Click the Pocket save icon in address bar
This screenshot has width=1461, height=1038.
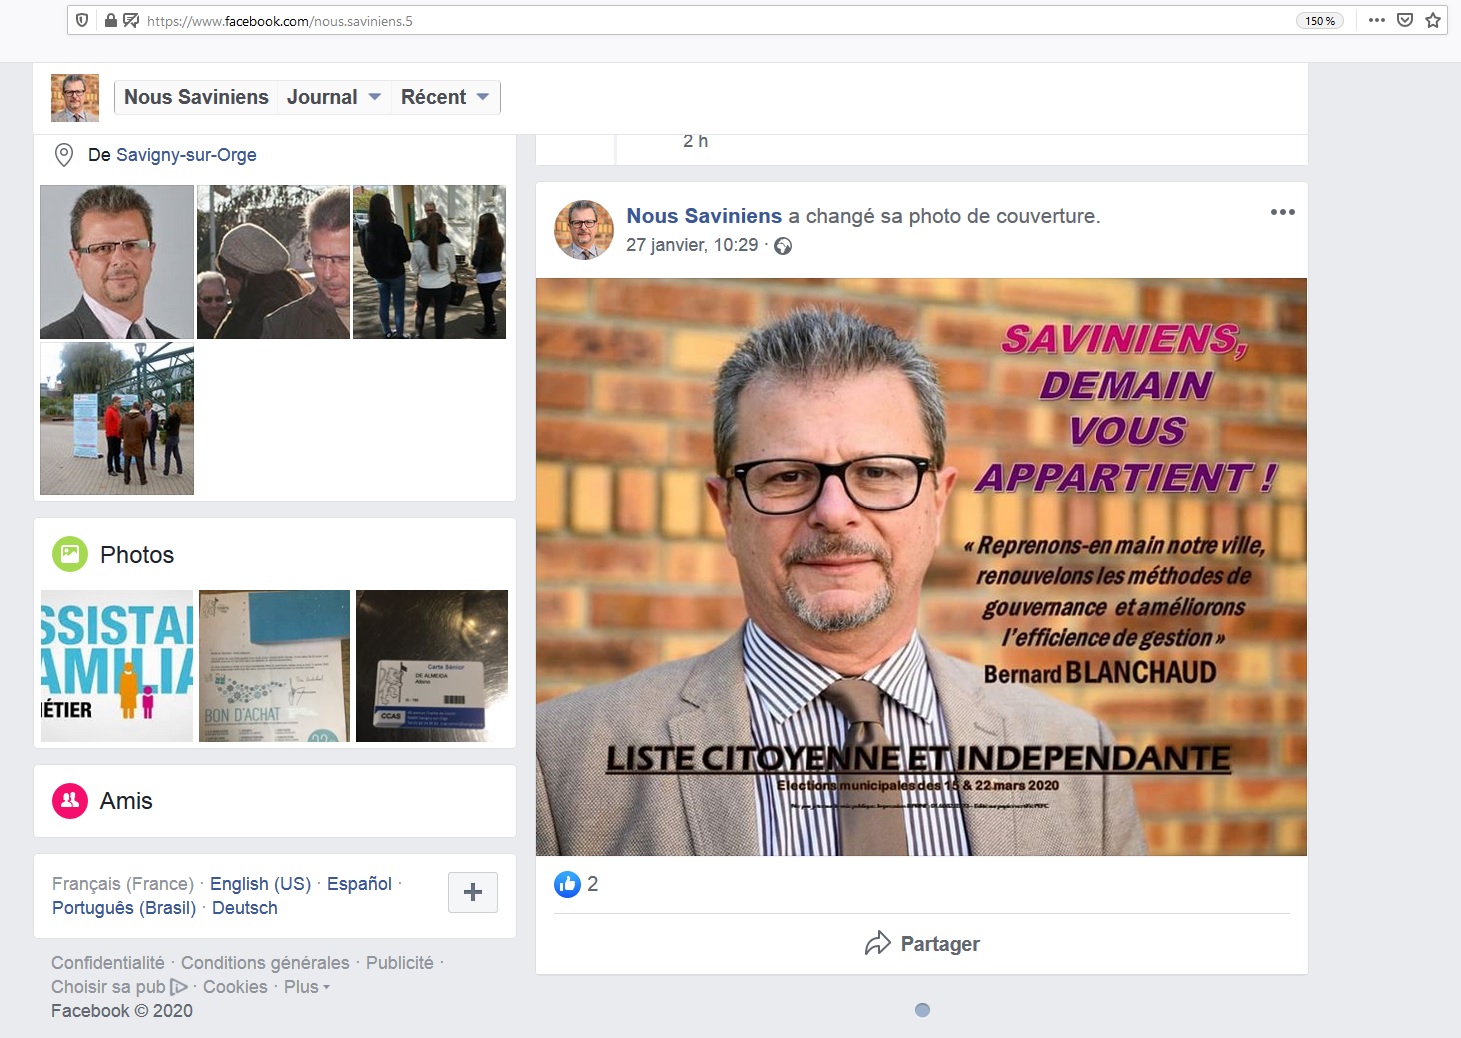pyautogui.click(x=1405, y=20)
